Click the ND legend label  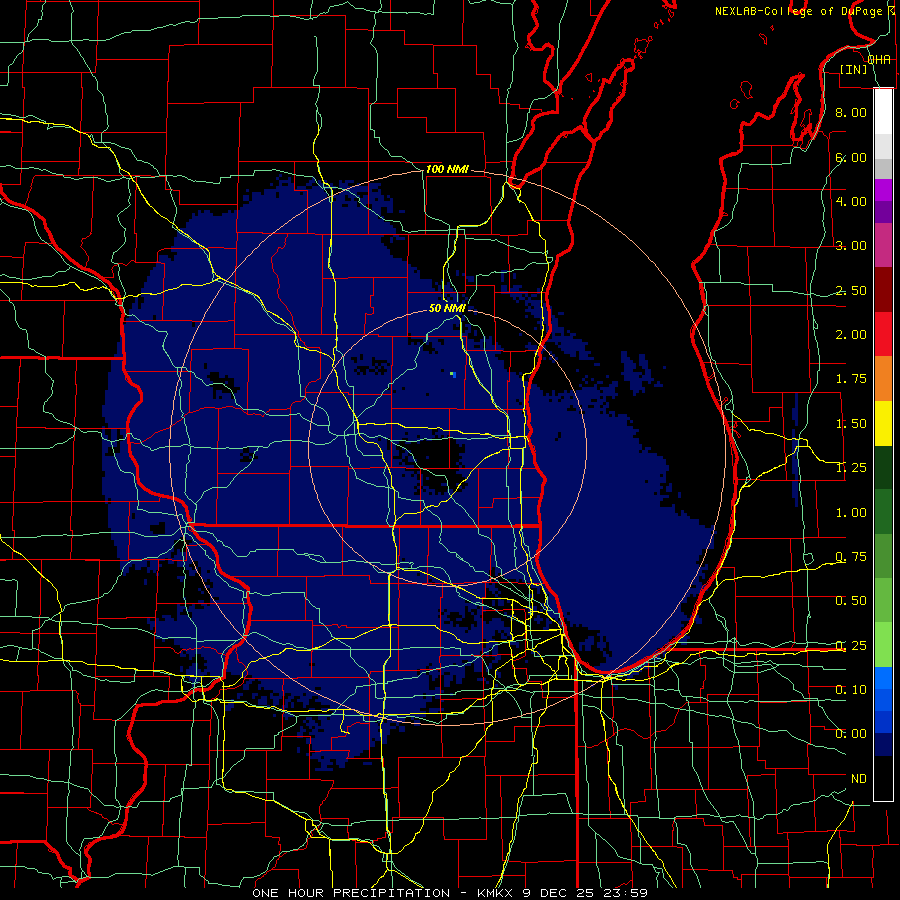point(859,779)
